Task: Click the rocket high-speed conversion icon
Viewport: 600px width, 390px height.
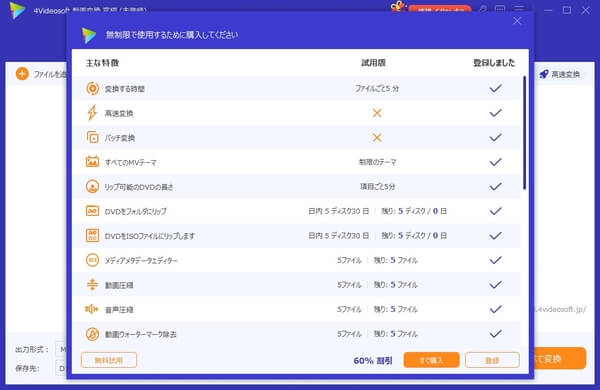Action: coord(544,74)
